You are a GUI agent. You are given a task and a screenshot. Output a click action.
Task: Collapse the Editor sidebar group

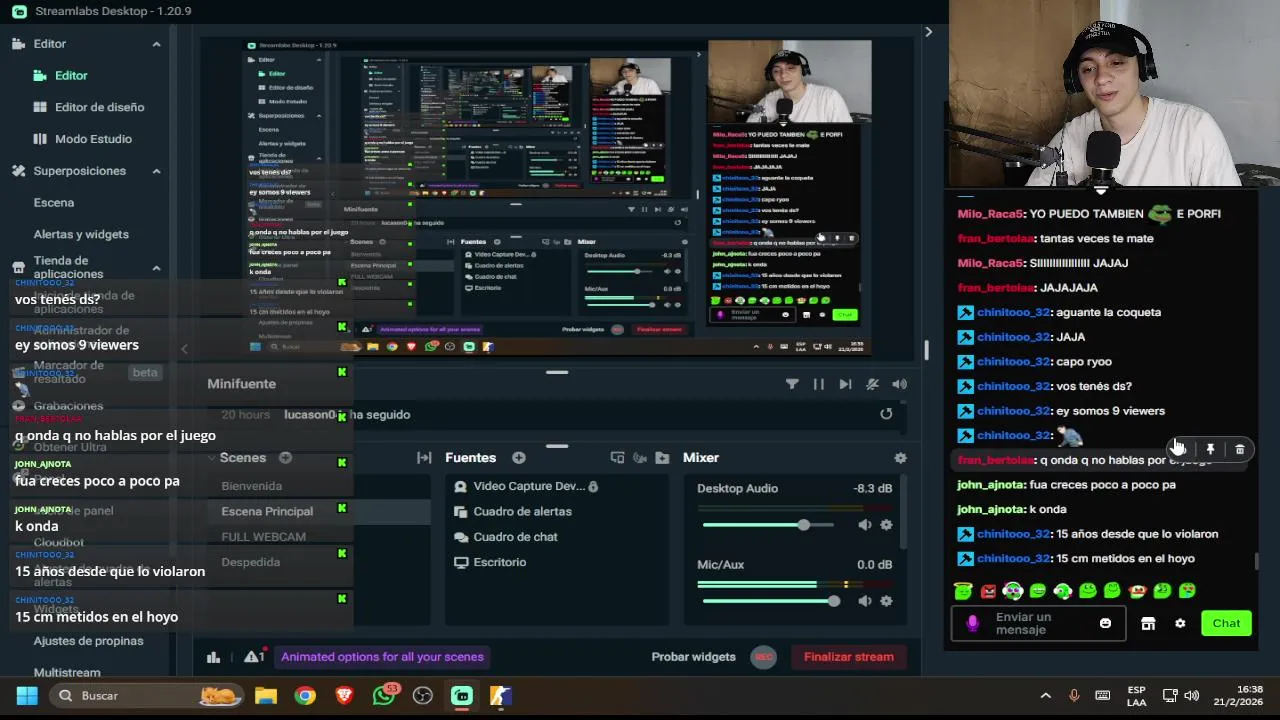156,44
